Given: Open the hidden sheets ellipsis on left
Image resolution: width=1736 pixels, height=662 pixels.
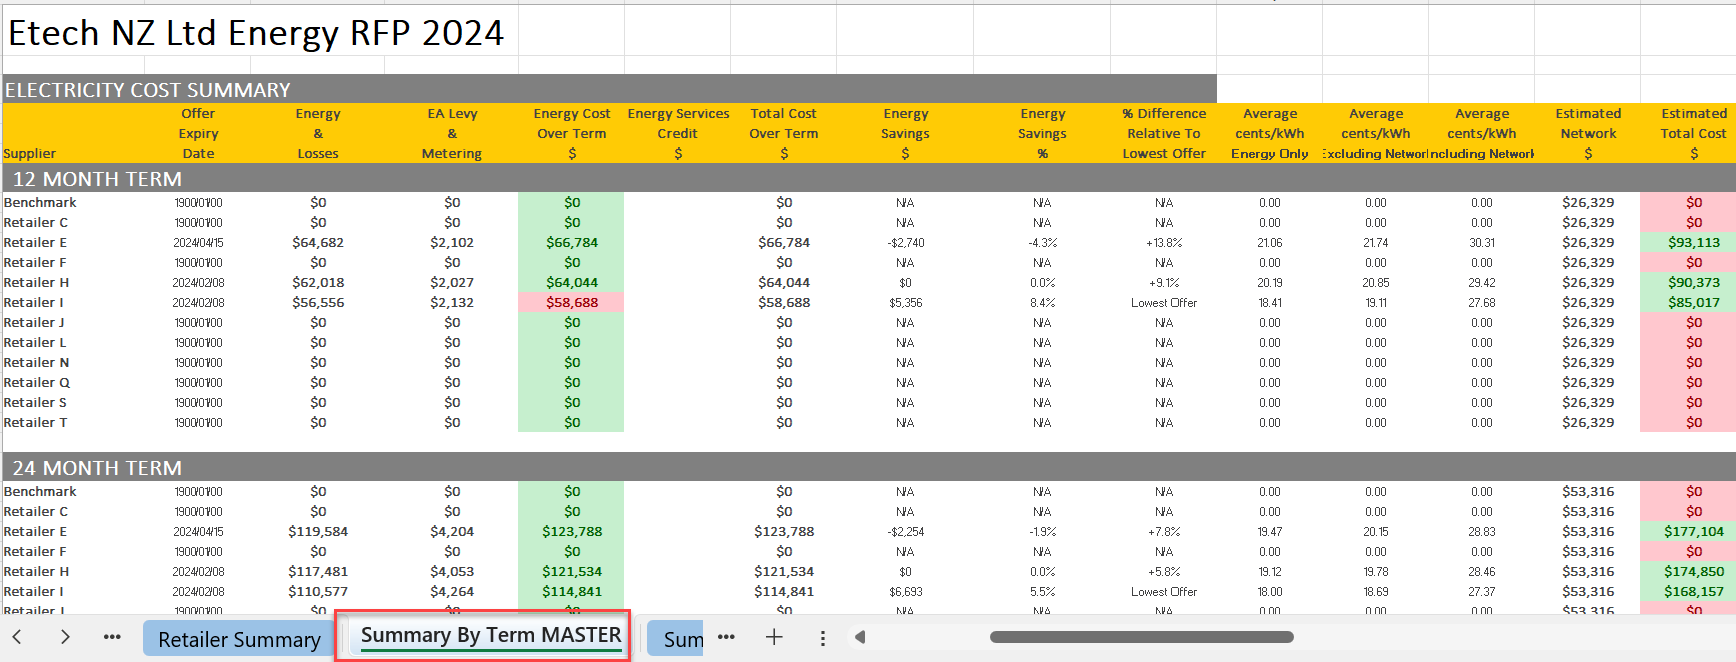Looking at the screenshot, I should (x=112, y=637).
